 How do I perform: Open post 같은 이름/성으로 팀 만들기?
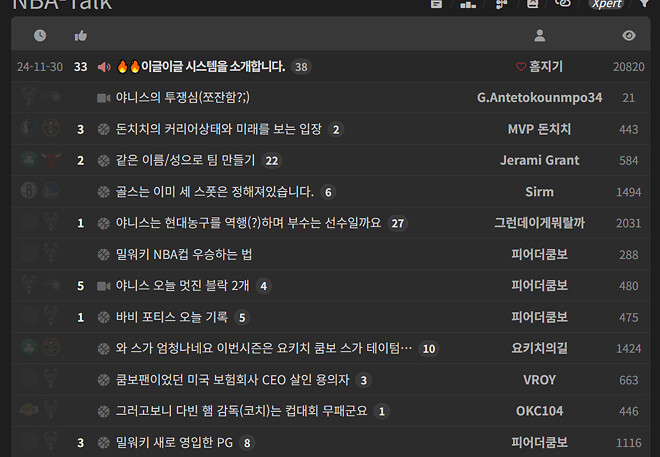(x=185, y=160)
